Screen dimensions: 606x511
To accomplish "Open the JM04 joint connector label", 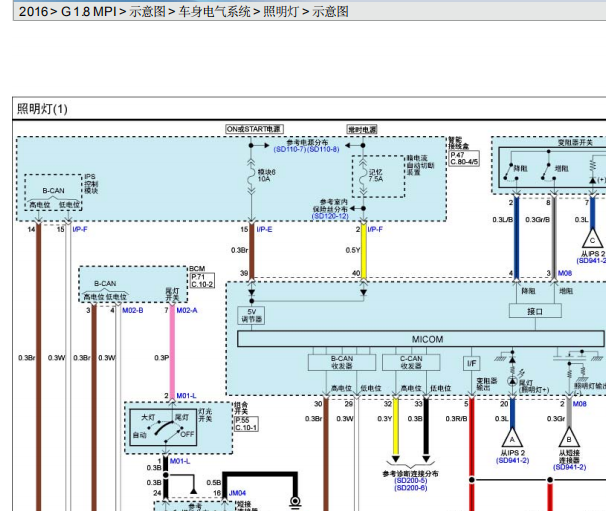I will pyautogui.click(x=237, y=493).
